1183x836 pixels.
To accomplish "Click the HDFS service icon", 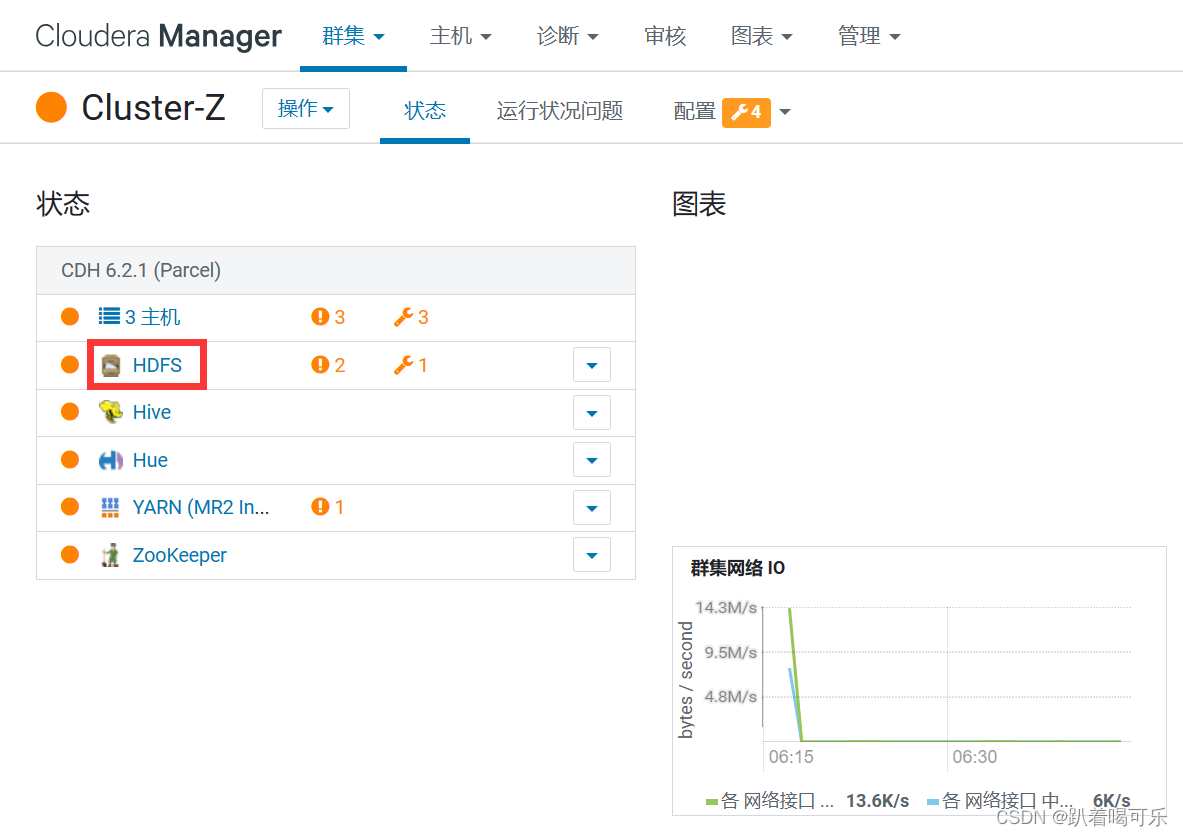I will pyautogui.click(x=111, y=365).
